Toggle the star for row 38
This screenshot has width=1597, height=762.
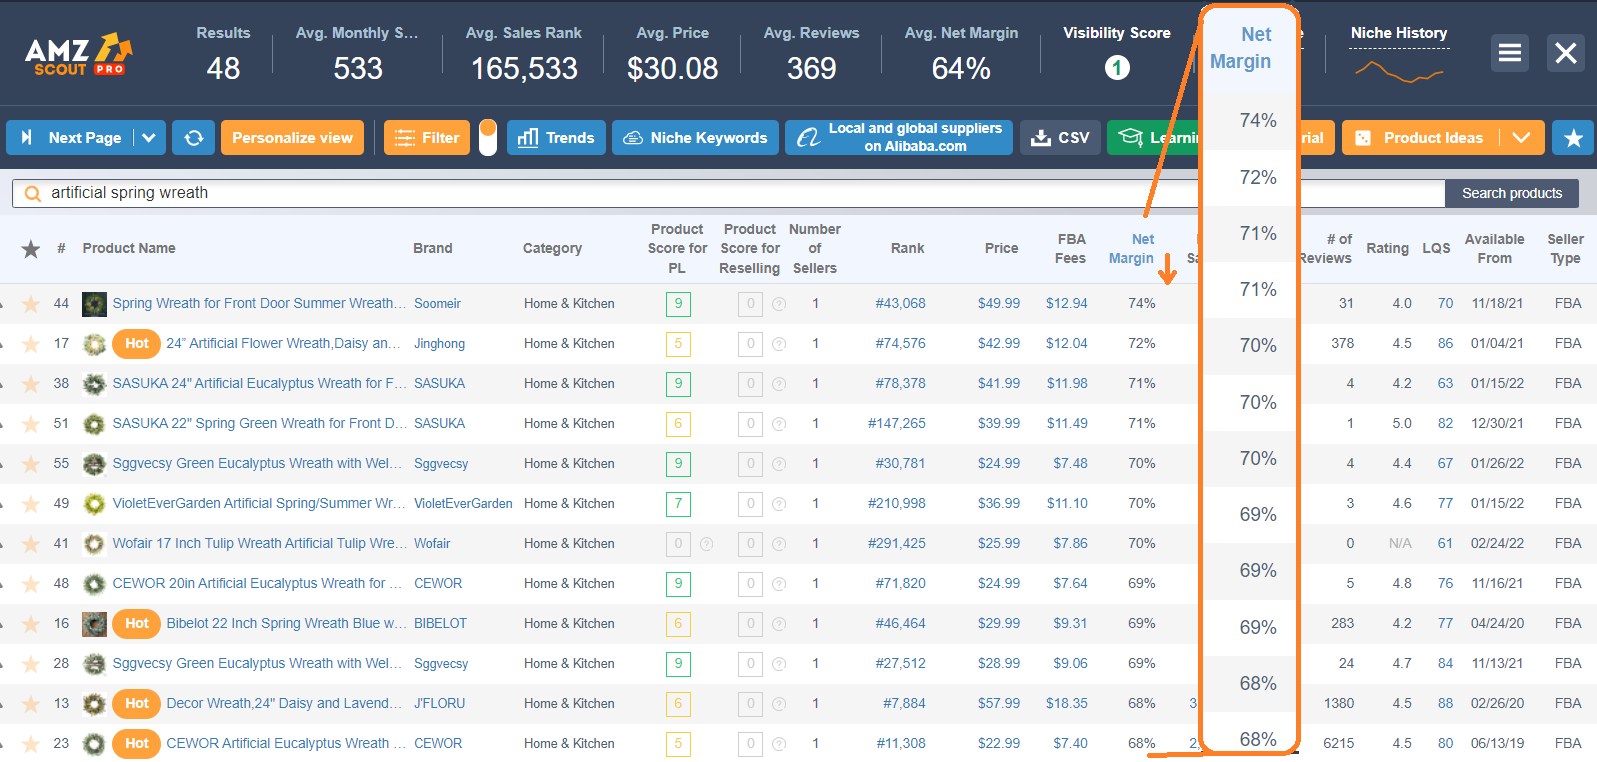pyautogui.click(x=31, y=384)
